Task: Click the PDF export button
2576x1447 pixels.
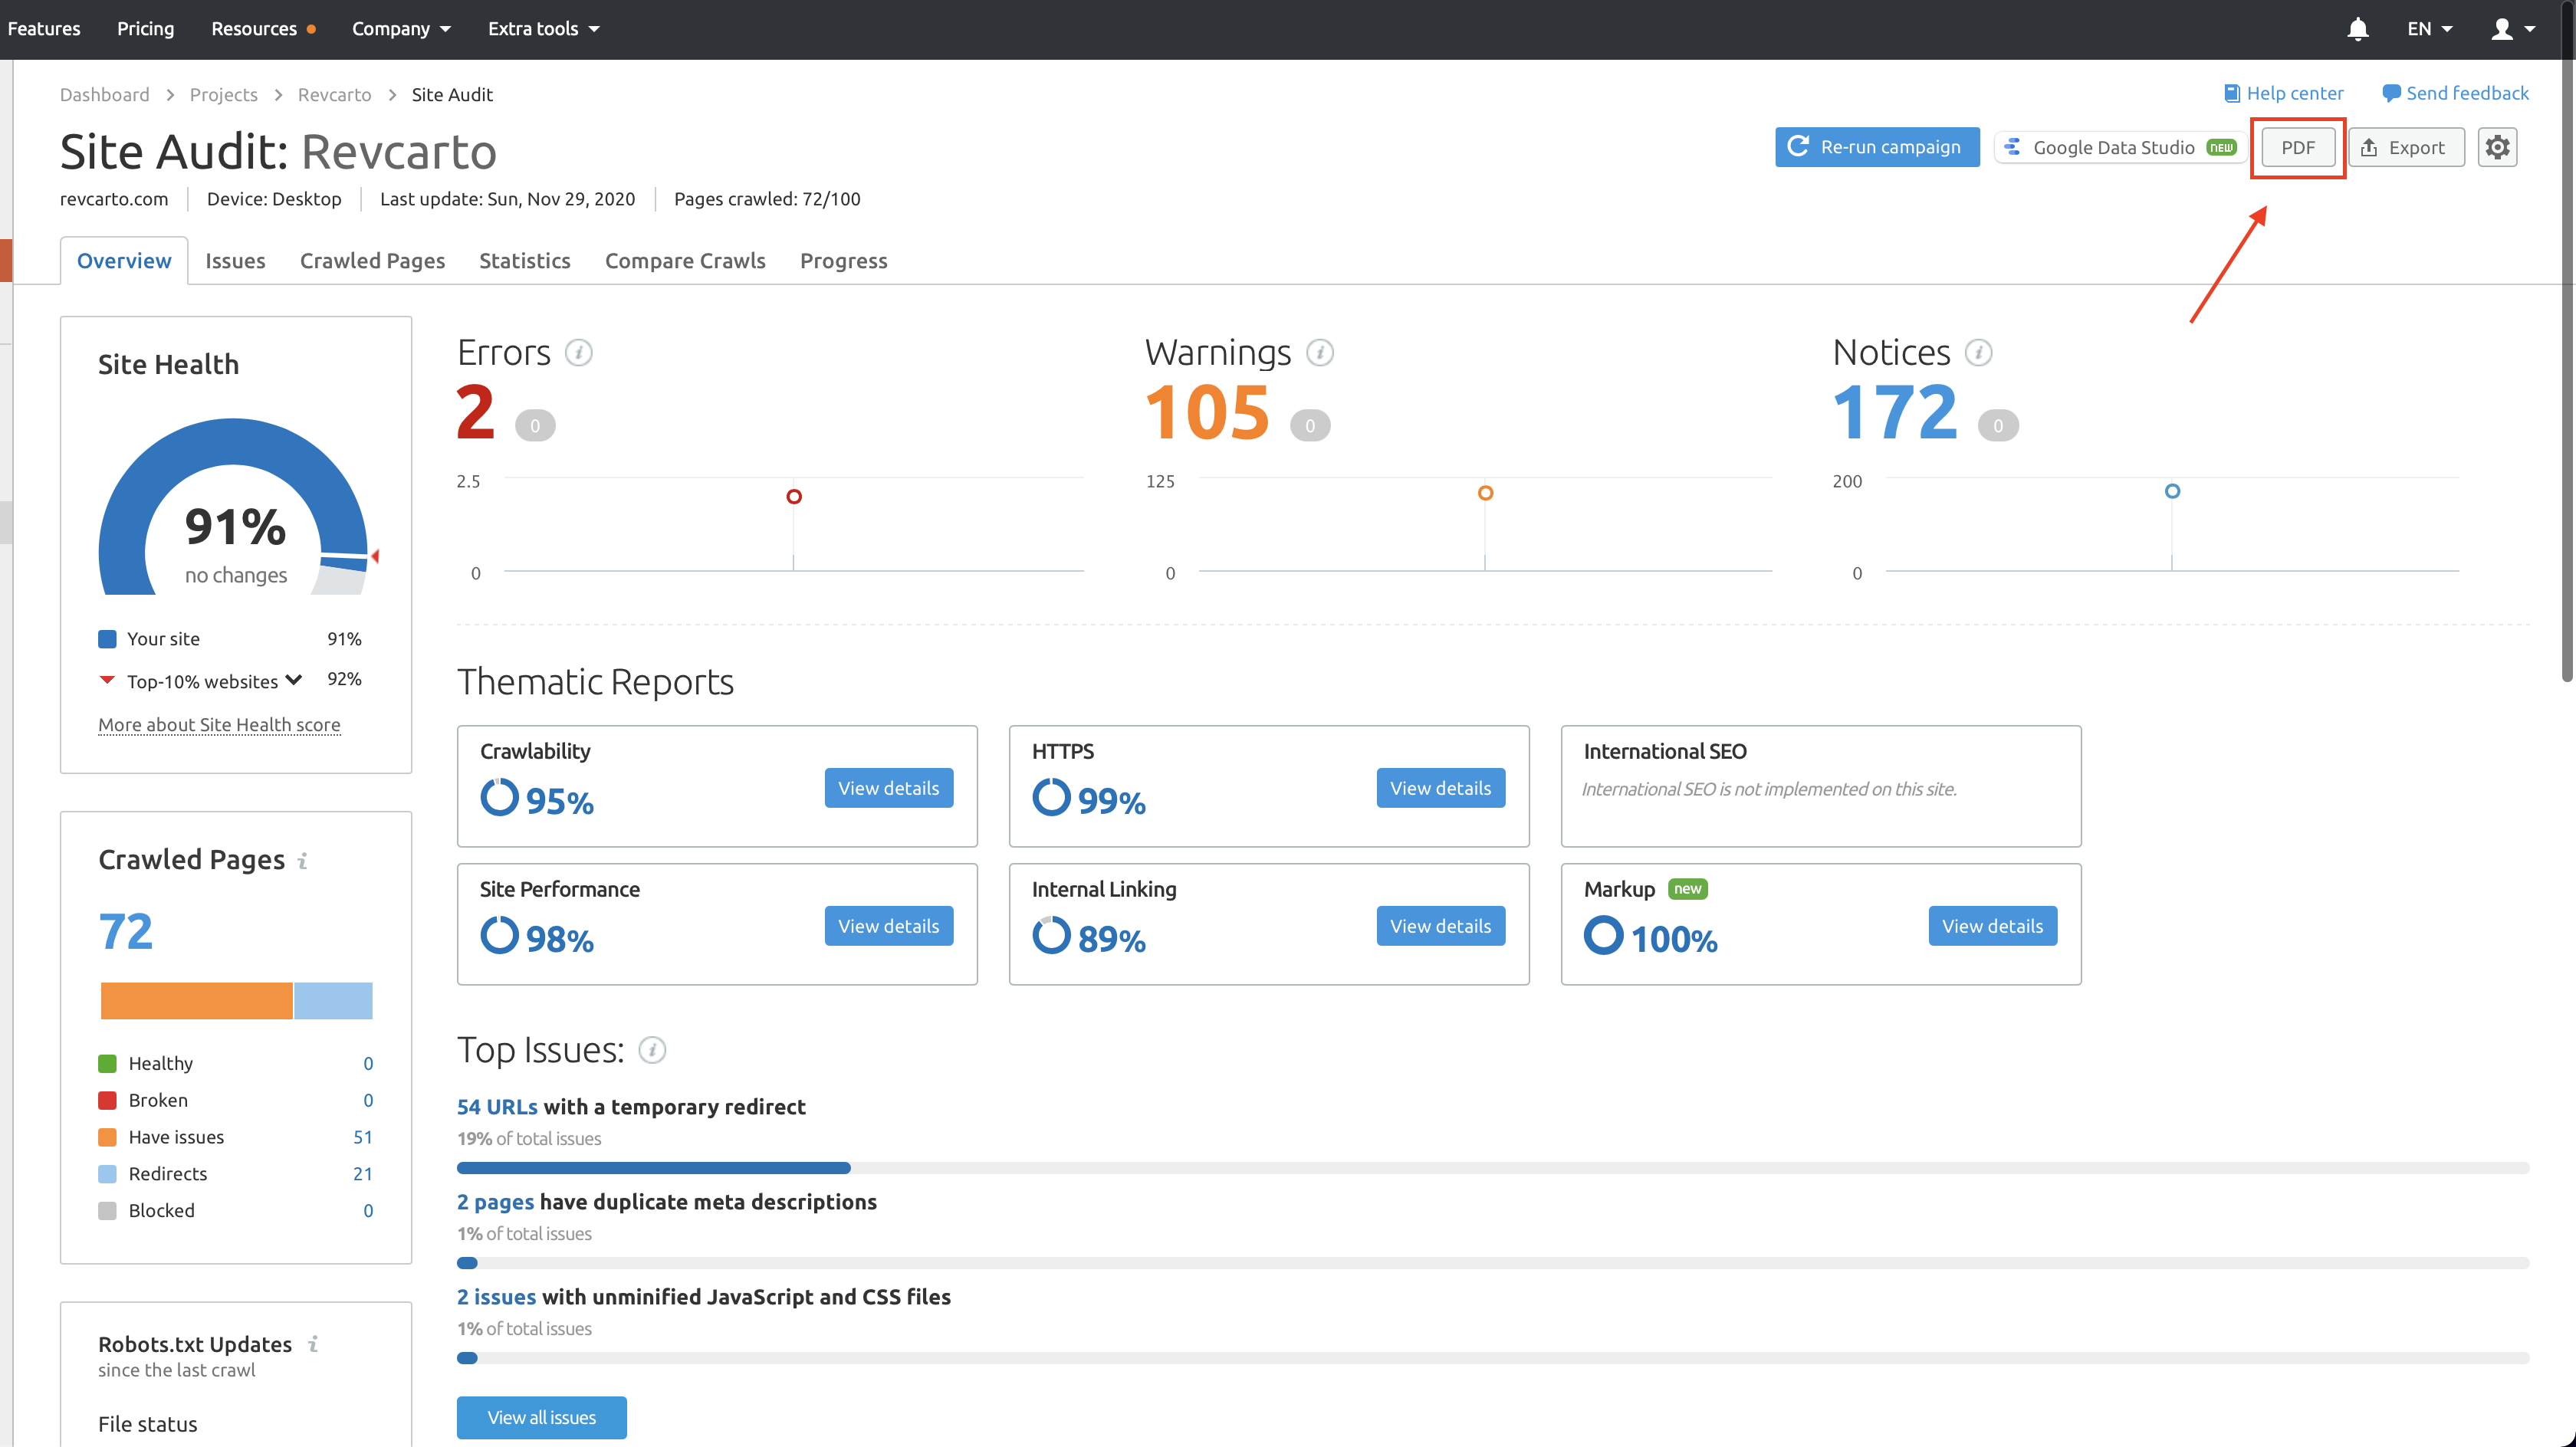Action: point(2298,147)
